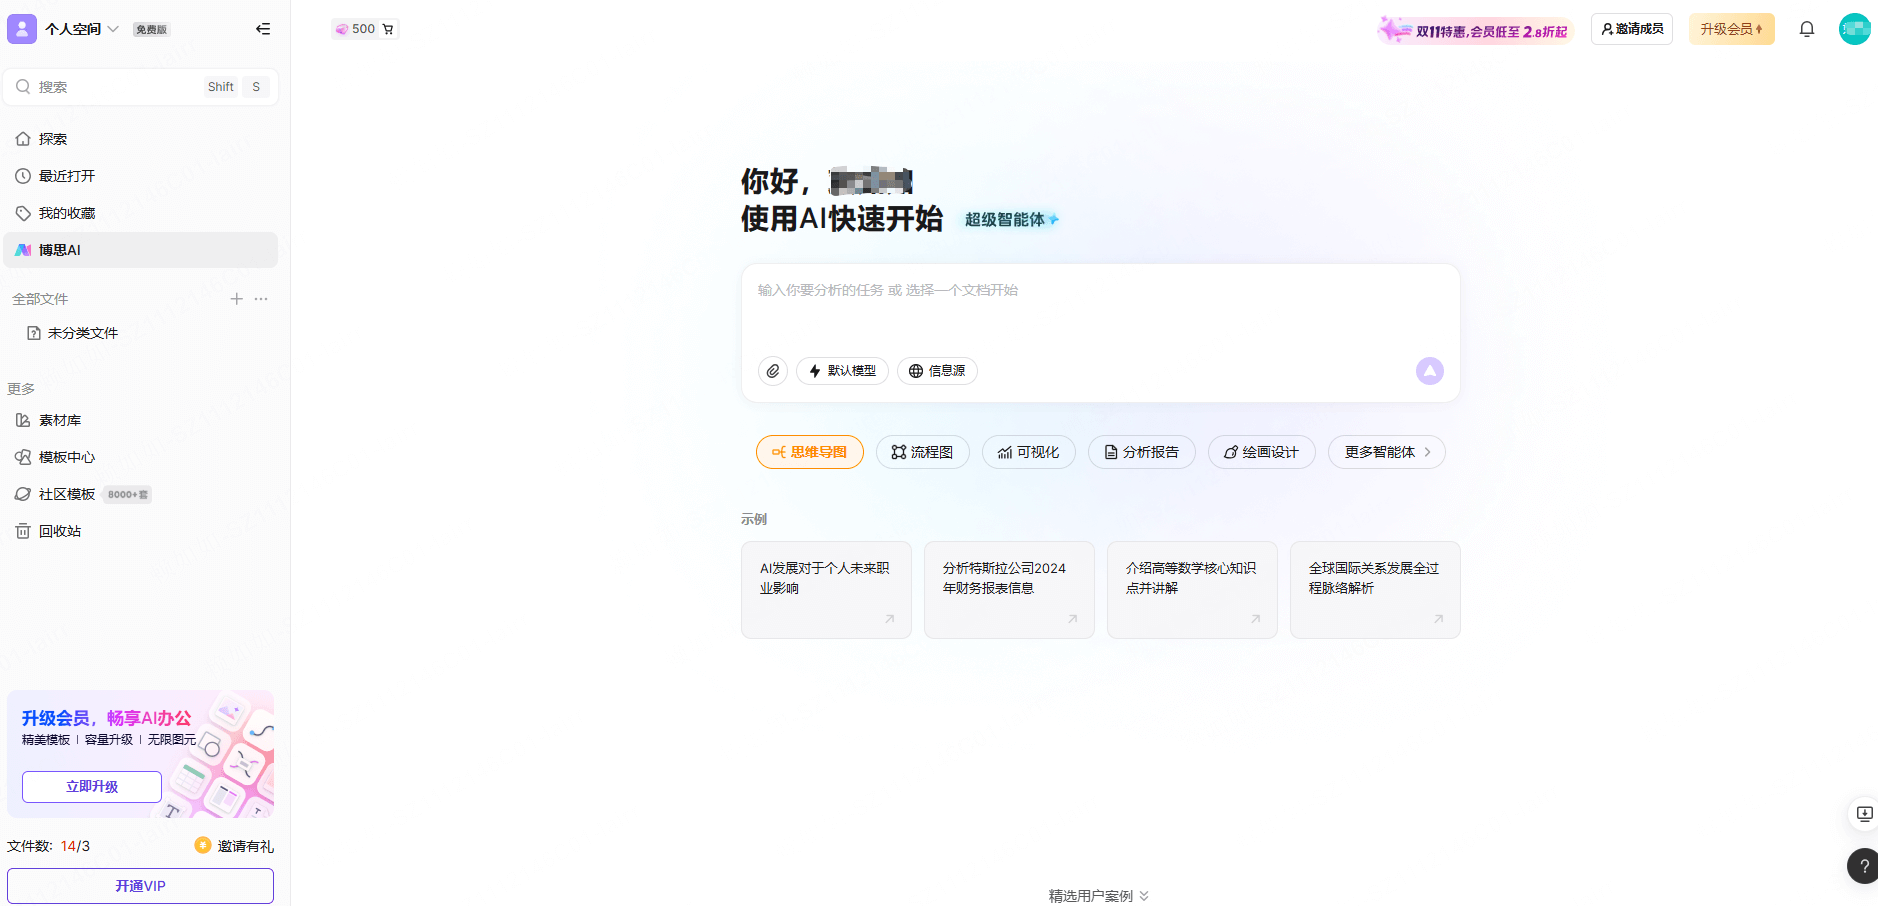The width and height of the screenshot is (1878, 906).
Task: Open notifications via the bell icon
Action: [1807, 29]
